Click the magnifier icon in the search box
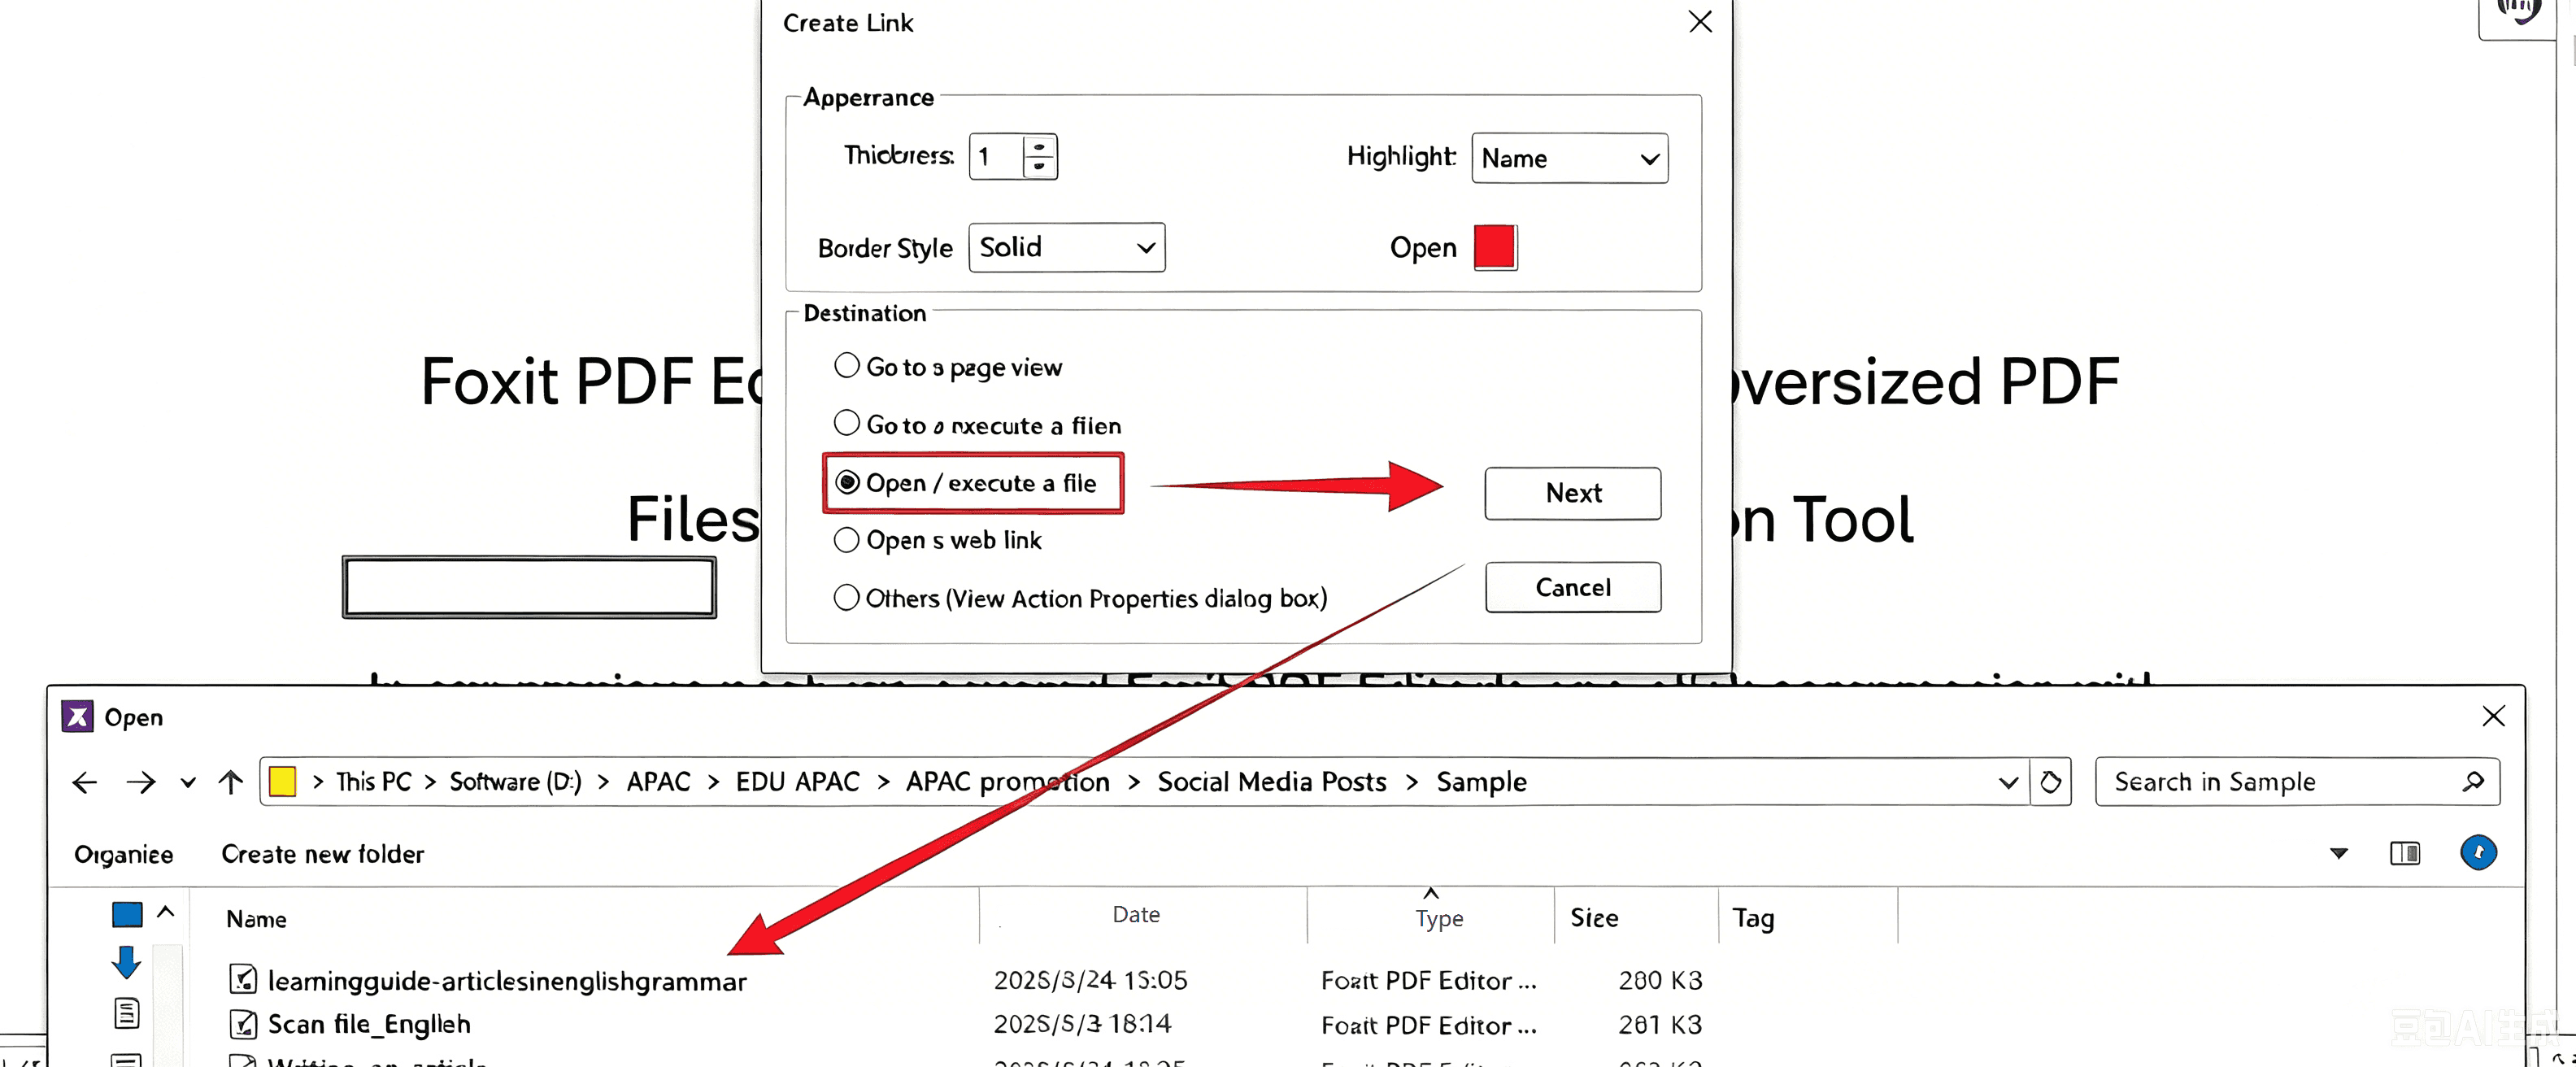Image resolution: width=2576 pixels, height=1067 pixels. click(x=2473, y=781)
